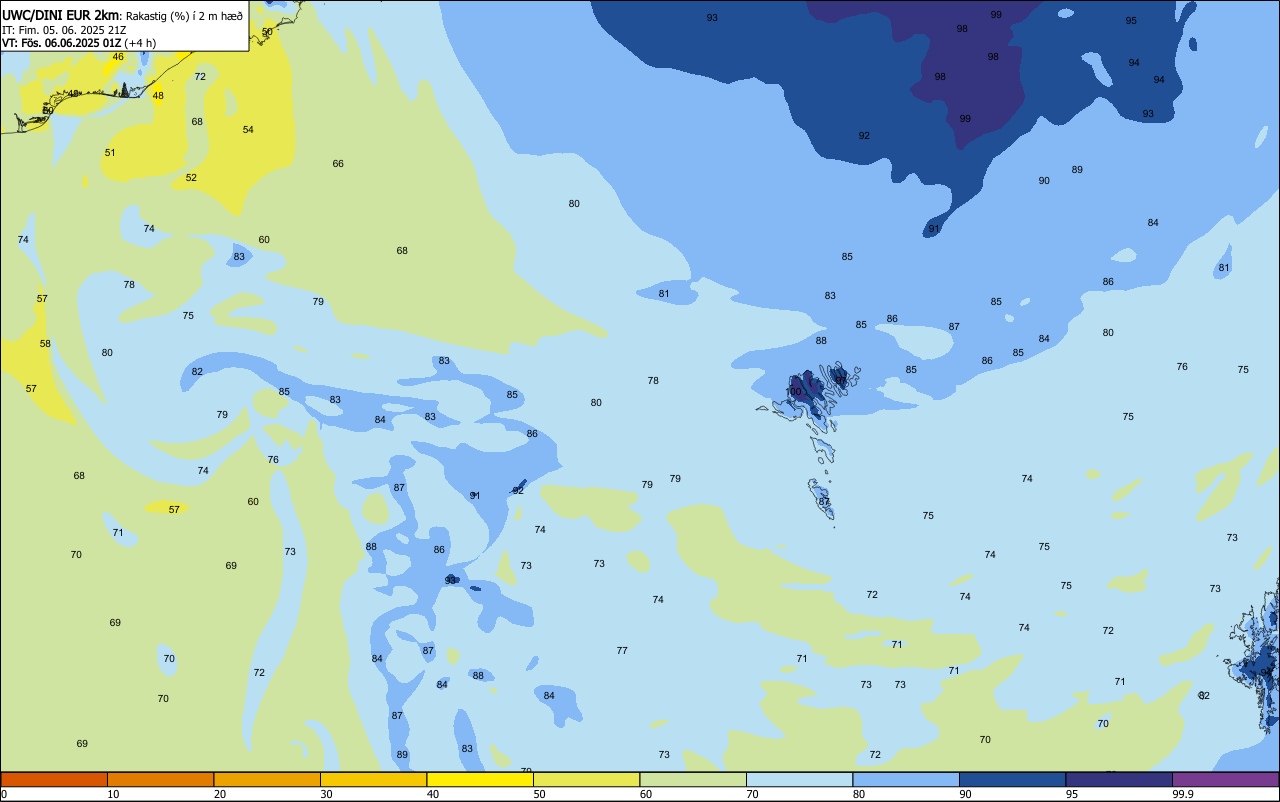
Task: Click the 'UWC/DINI EUR 2km' title text
Action: 62,15
